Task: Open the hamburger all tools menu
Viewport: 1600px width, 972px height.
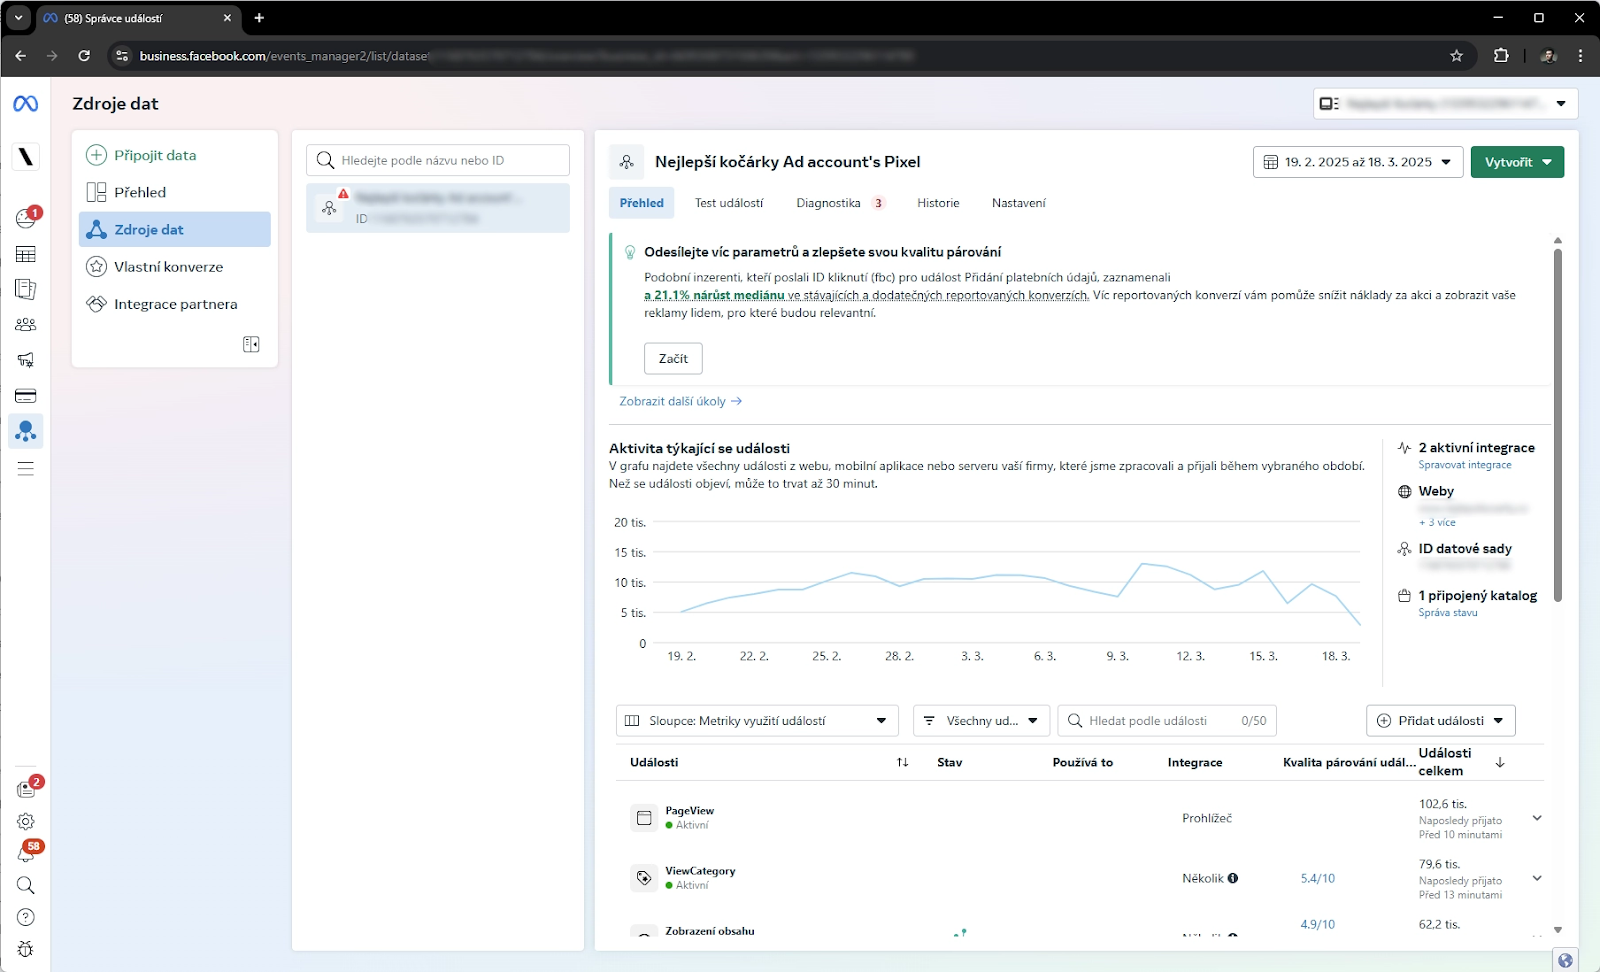Action: (x=26, y=468)
